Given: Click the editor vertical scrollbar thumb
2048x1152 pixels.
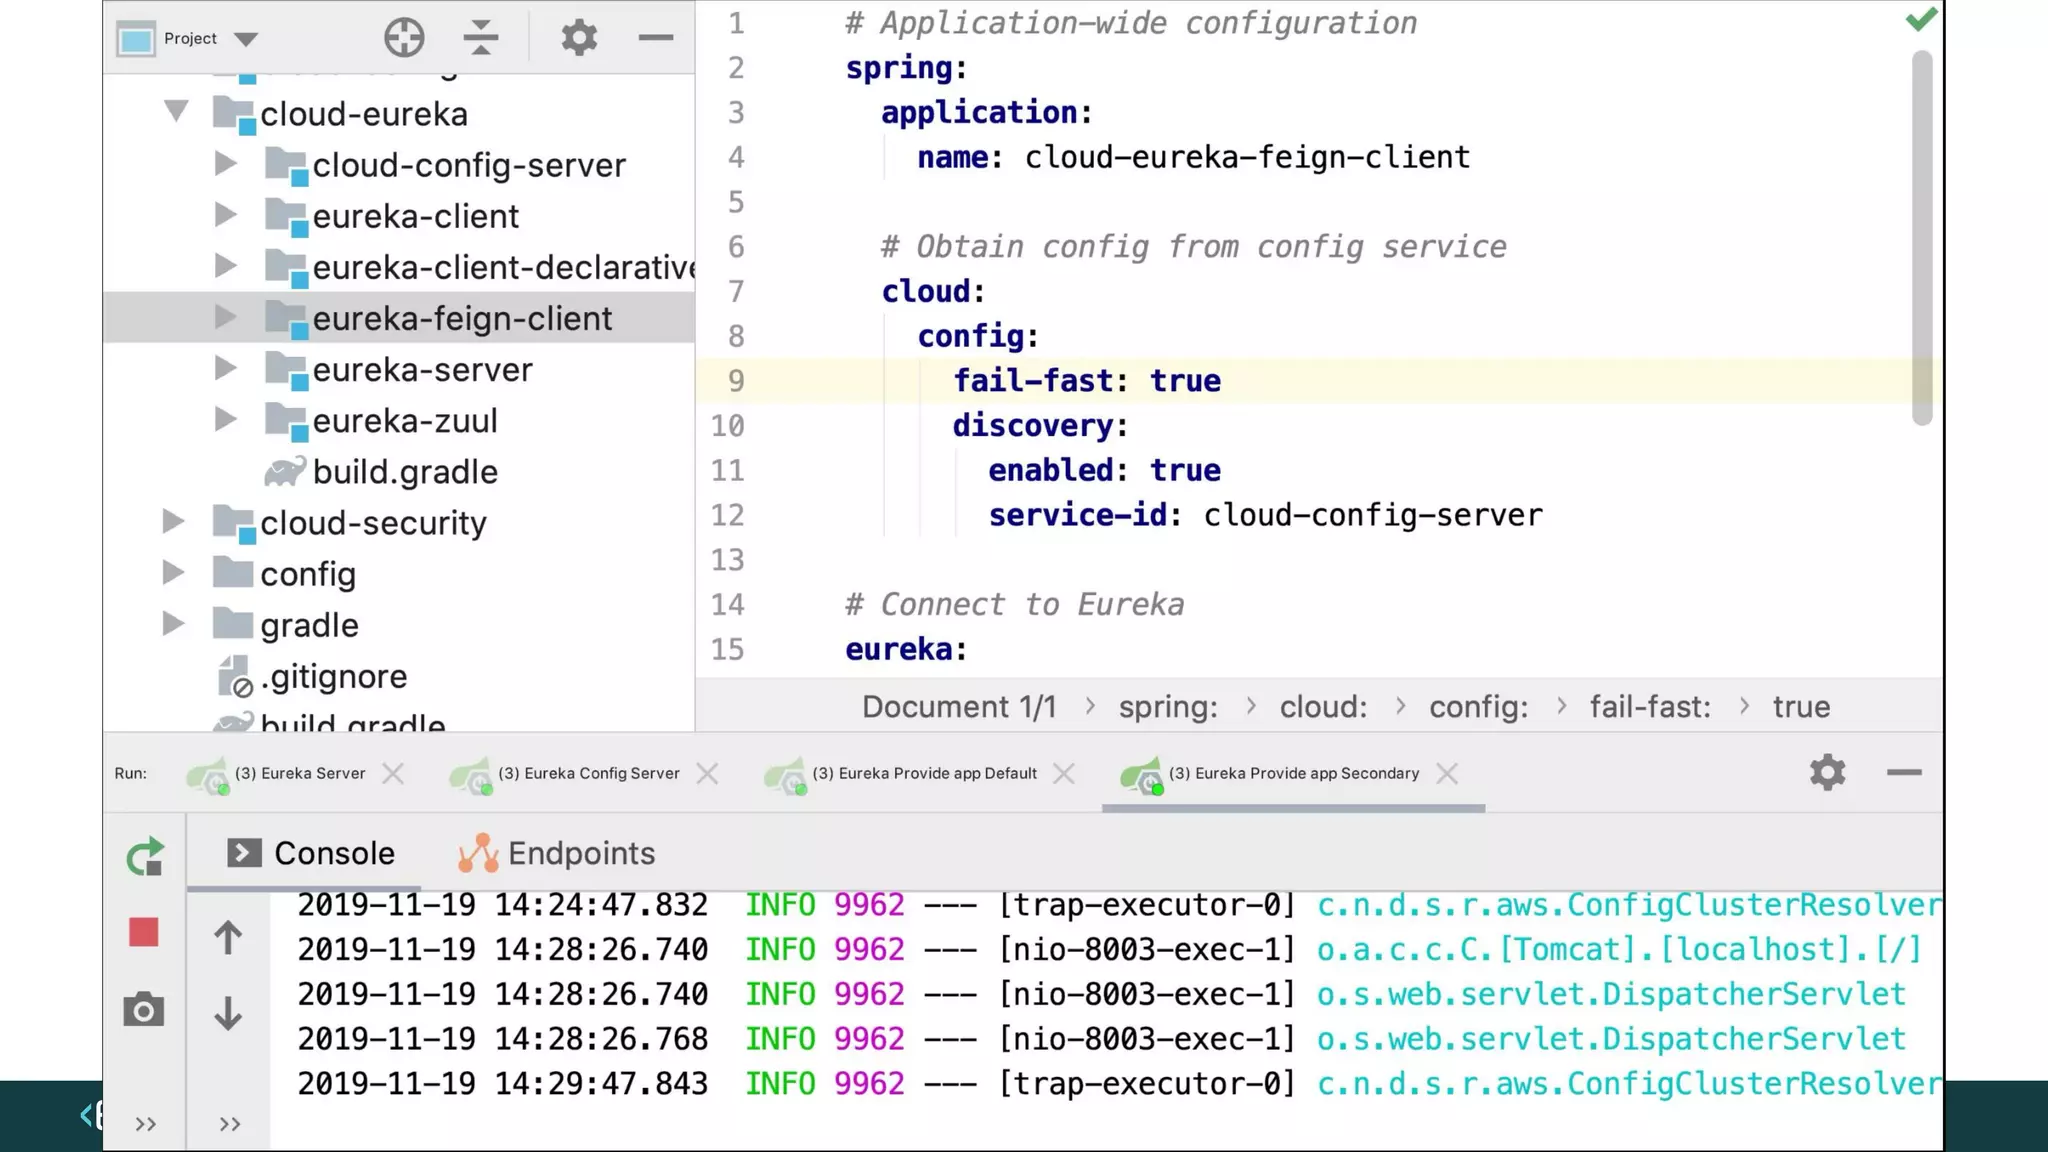Looking at the screenshot, I should click(x=1922, y=238).
